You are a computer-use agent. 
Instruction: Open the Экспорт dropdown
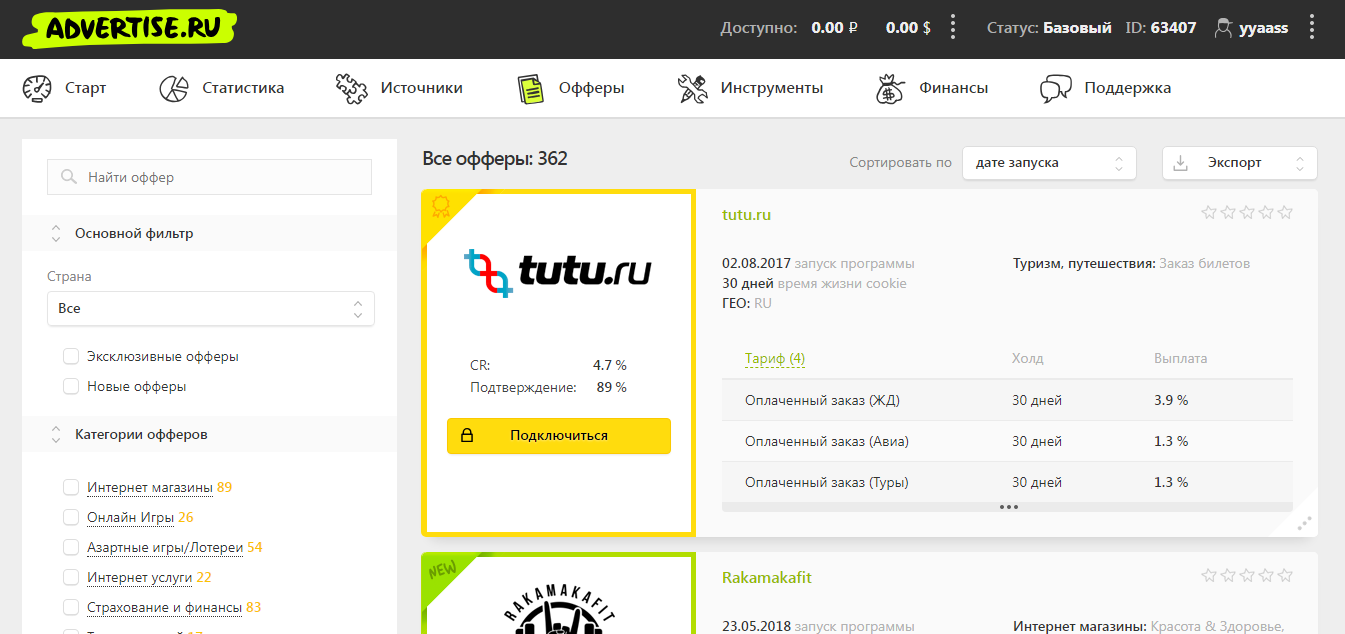(x=1240, y=163)
